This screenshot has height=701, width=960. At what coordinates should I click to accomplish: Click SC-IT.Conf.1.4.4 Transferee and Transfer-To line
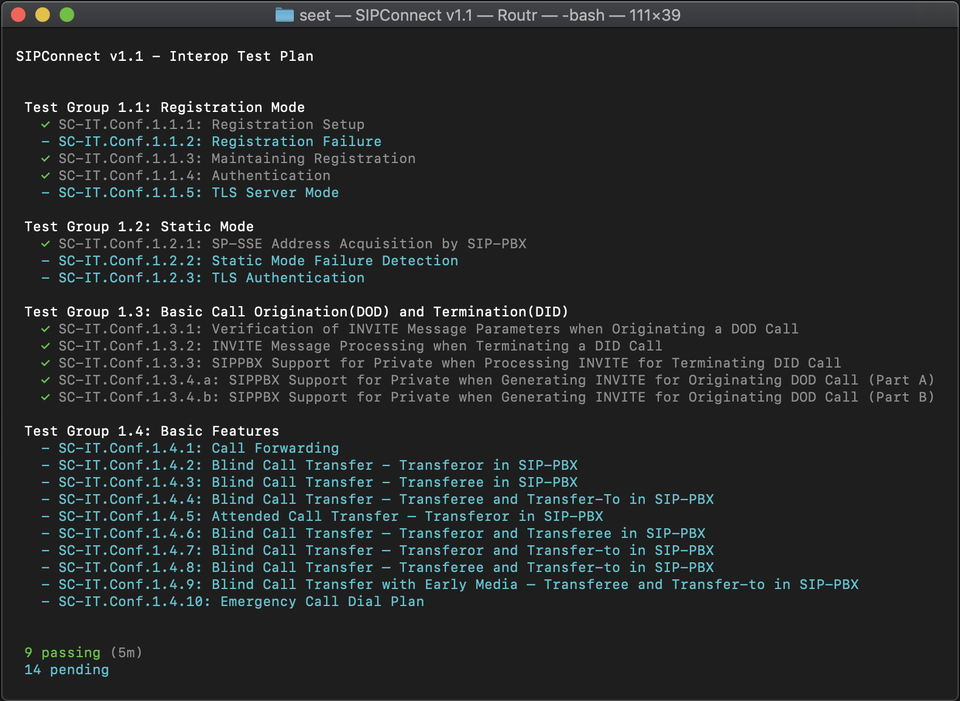click(x=386, y=500)
